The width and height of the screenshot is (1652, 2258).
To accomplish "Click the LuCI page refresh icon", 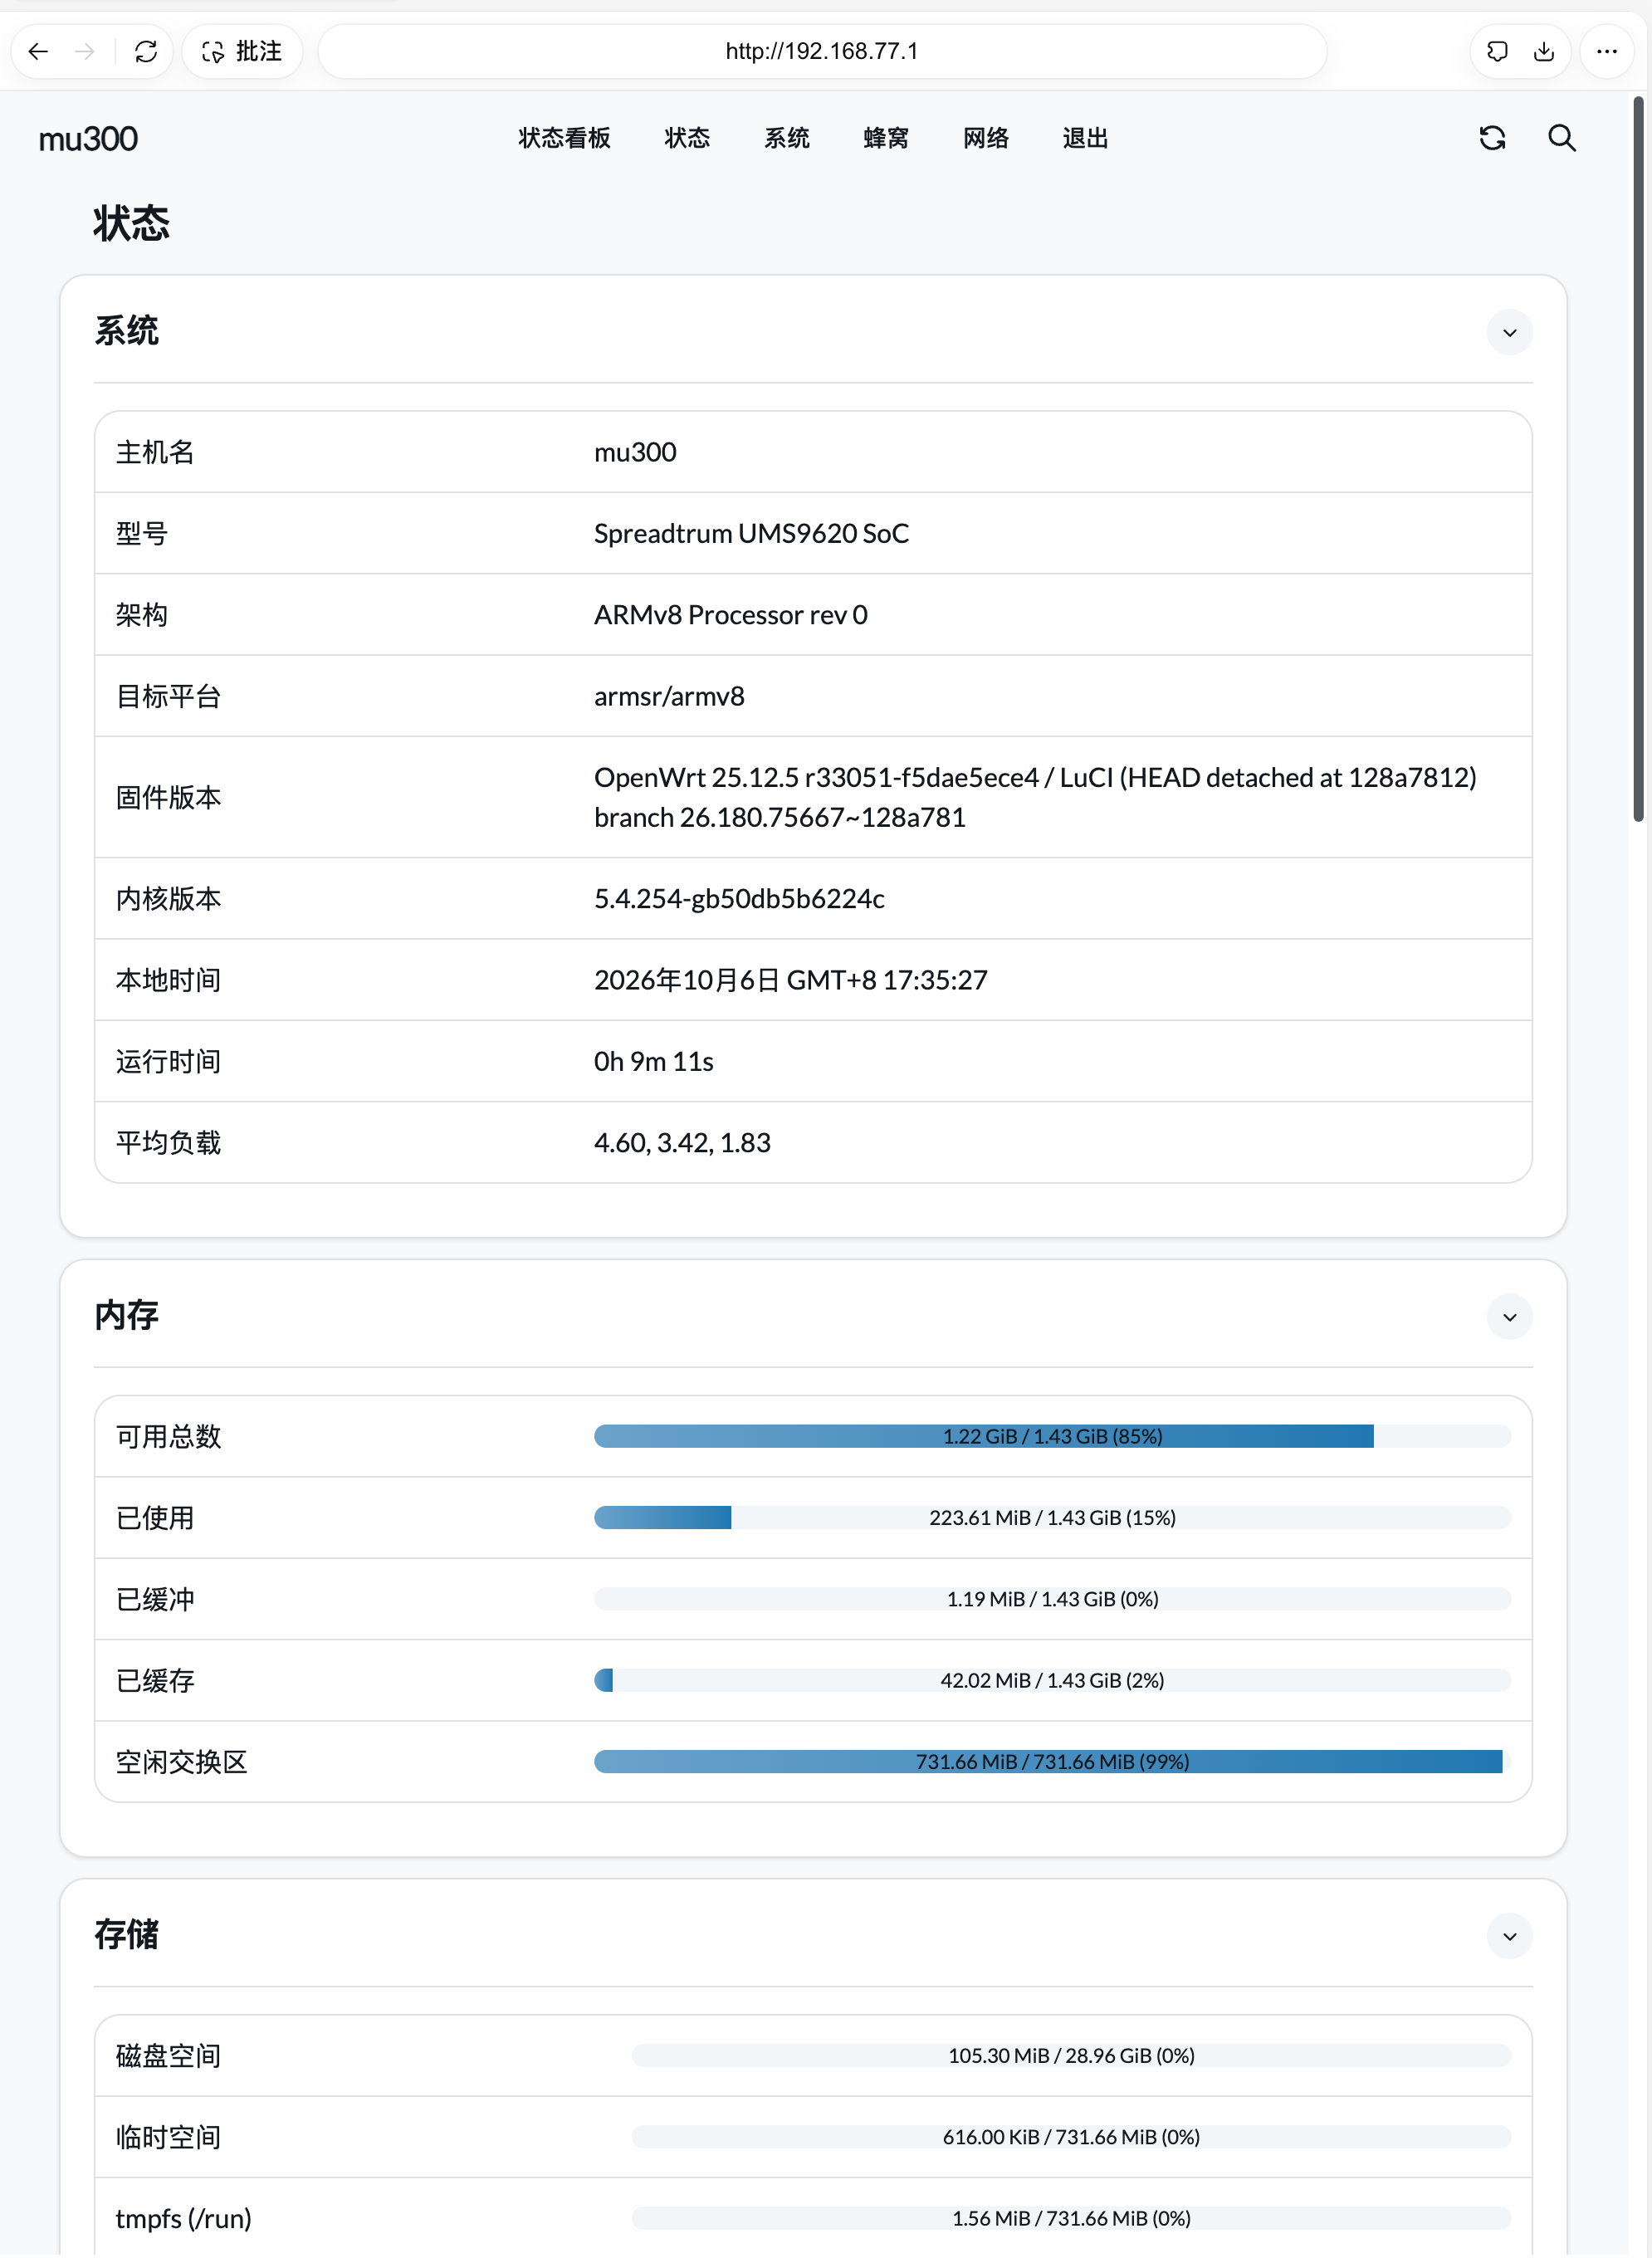I will 1492,138.
